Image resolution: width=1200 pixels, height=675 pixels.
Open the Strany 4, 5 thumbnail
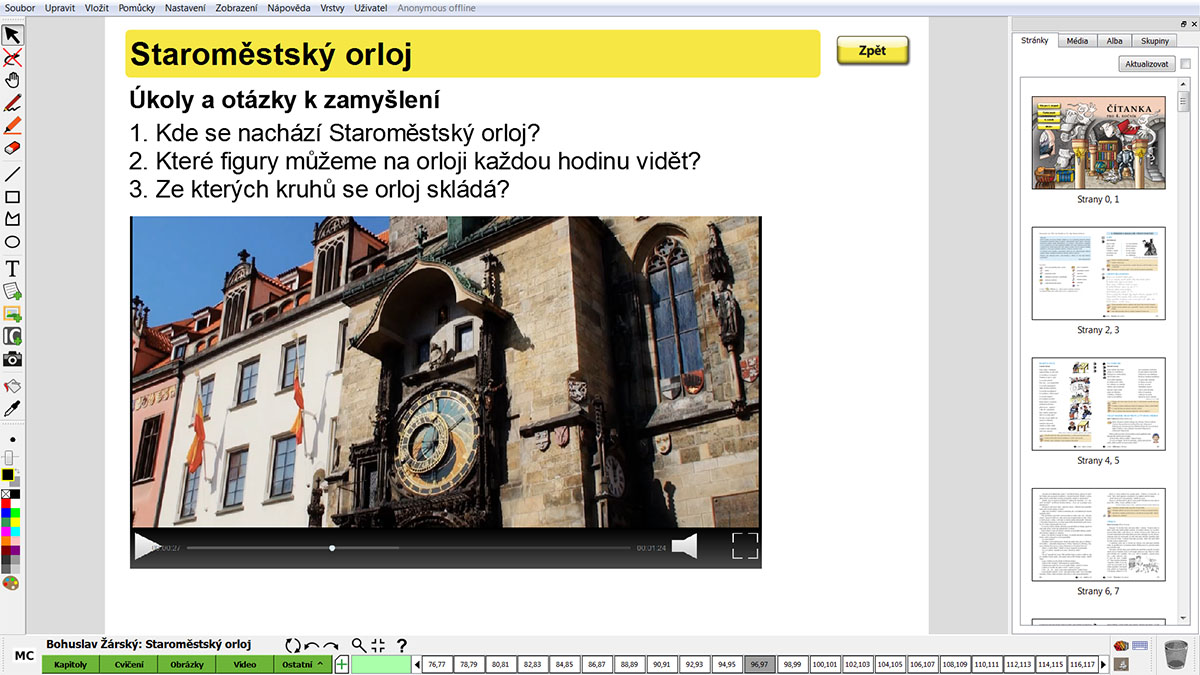(1098, 403)
